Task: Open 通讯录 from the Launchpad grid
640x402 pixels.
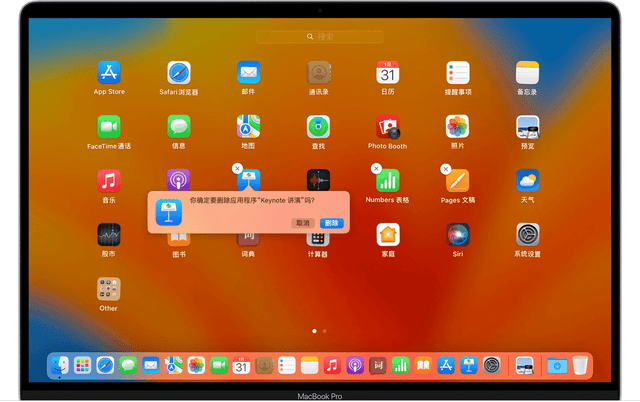Action: coord(318,73)
